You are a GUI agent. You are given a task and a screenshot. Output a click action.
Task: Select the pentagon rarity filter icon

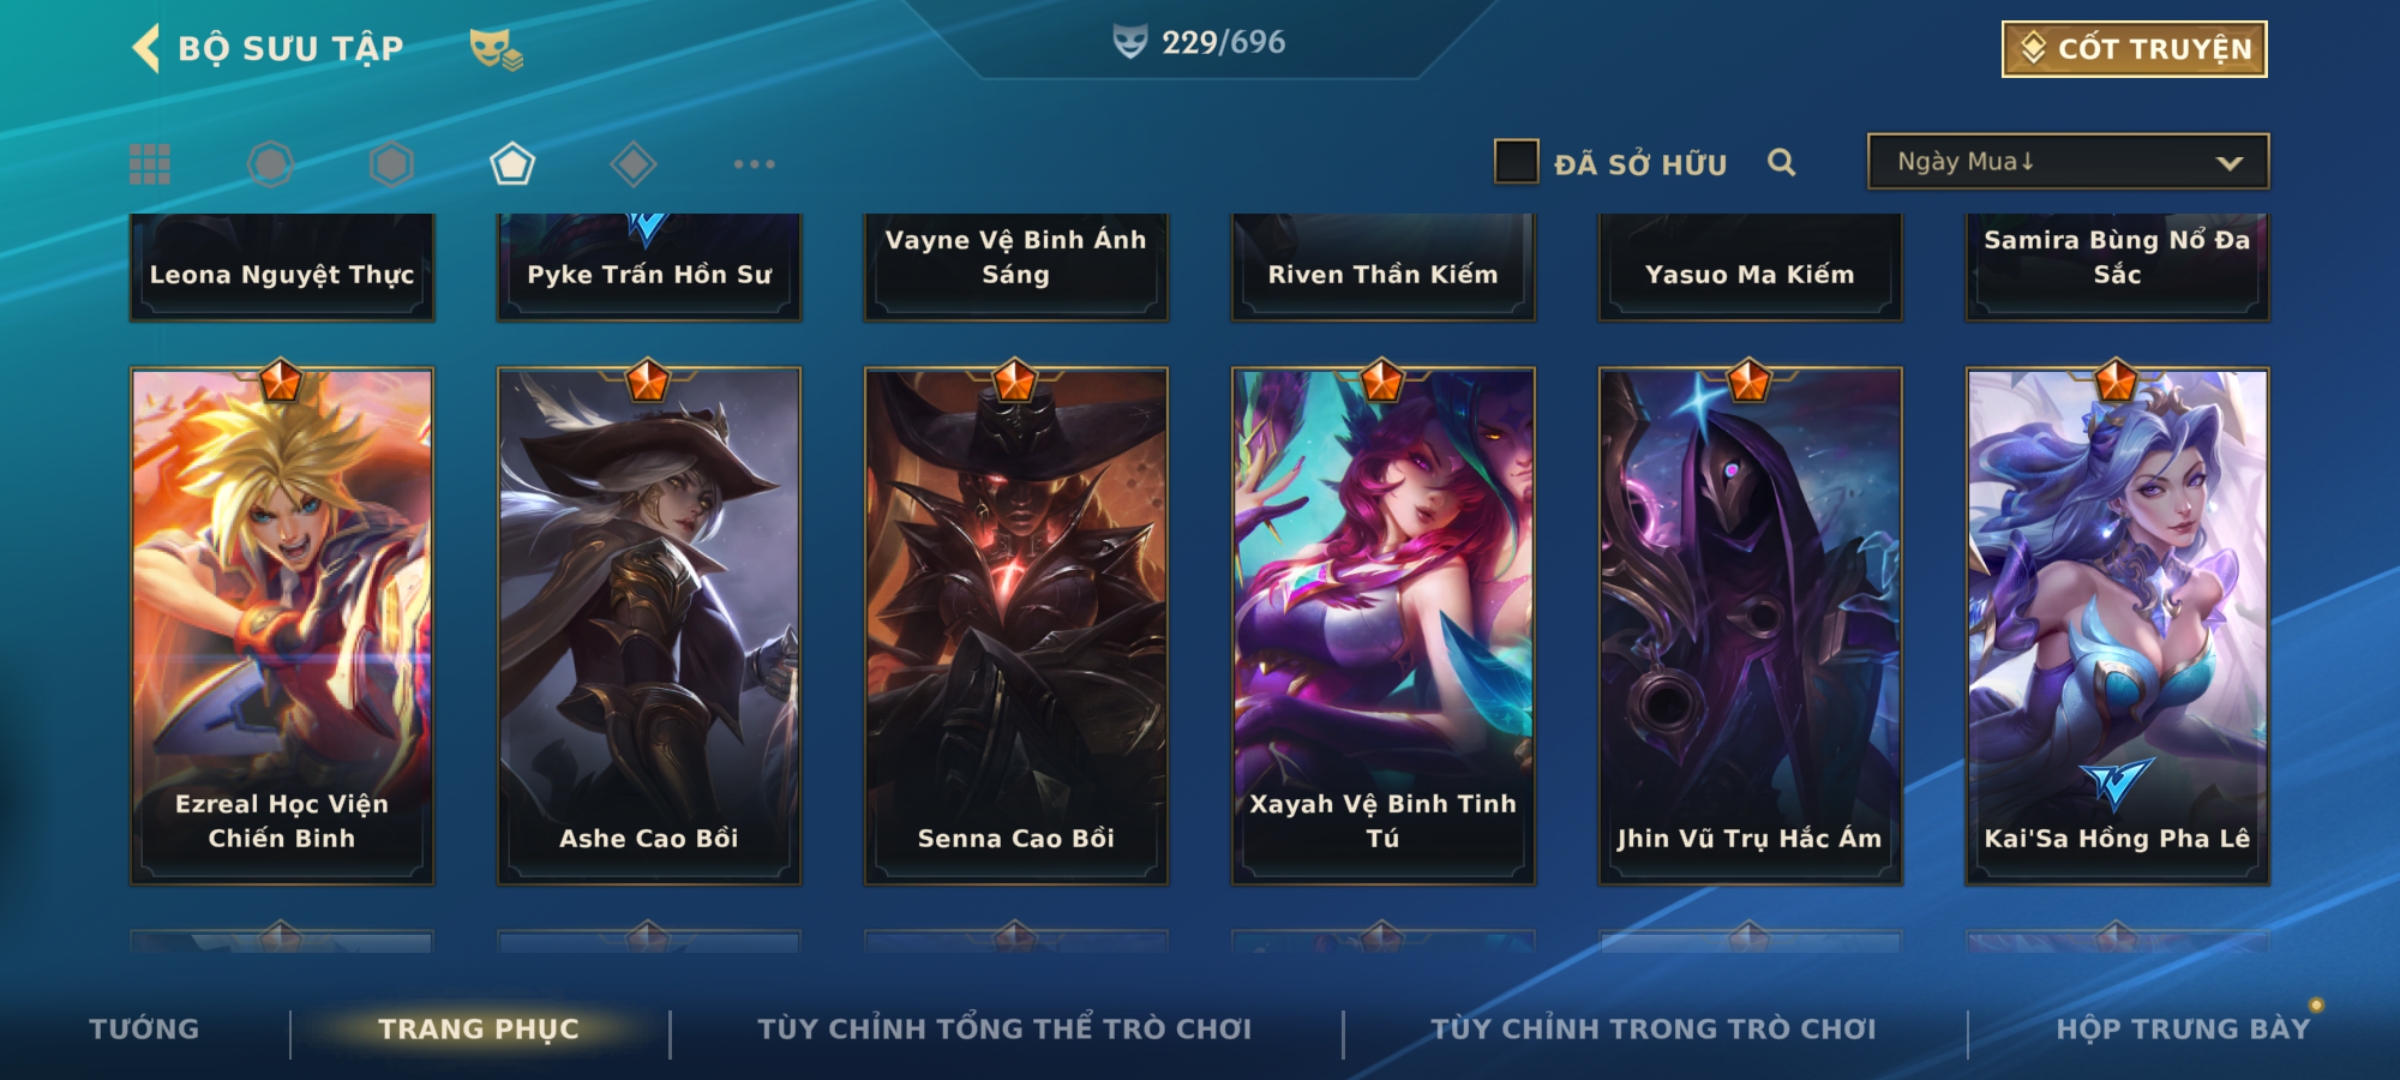(x=512, y=164)
